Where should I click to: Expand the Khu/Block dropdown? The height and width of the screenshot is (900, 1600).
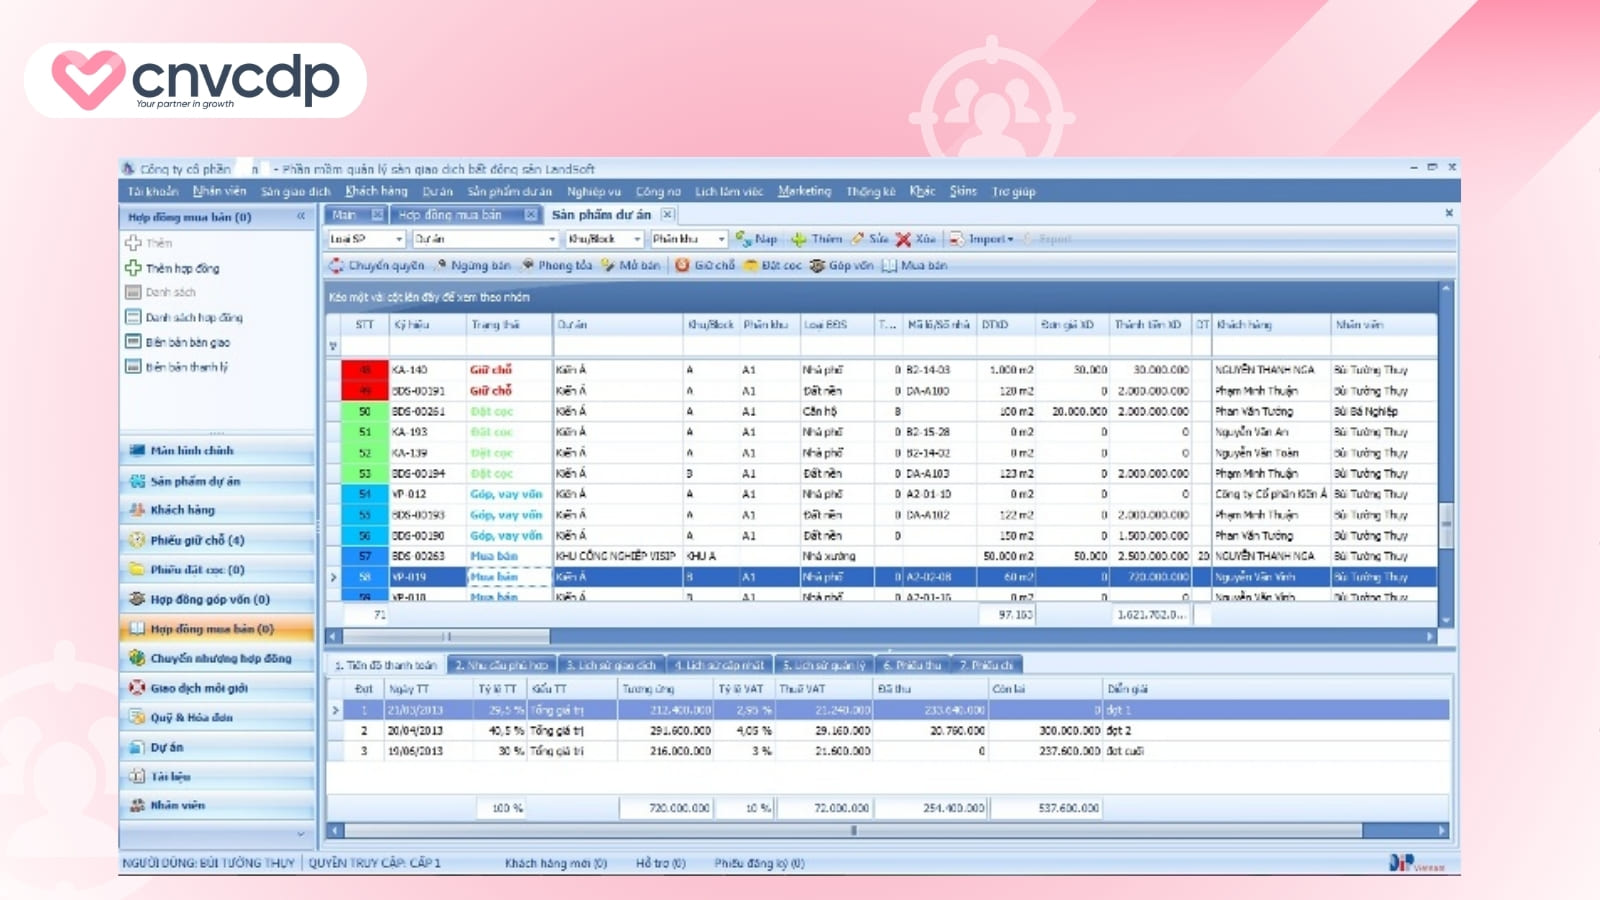[639, 239]
